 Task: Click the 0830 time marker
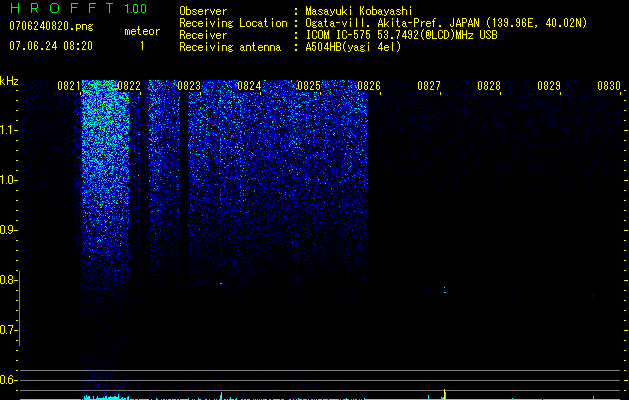coord(609,86)
